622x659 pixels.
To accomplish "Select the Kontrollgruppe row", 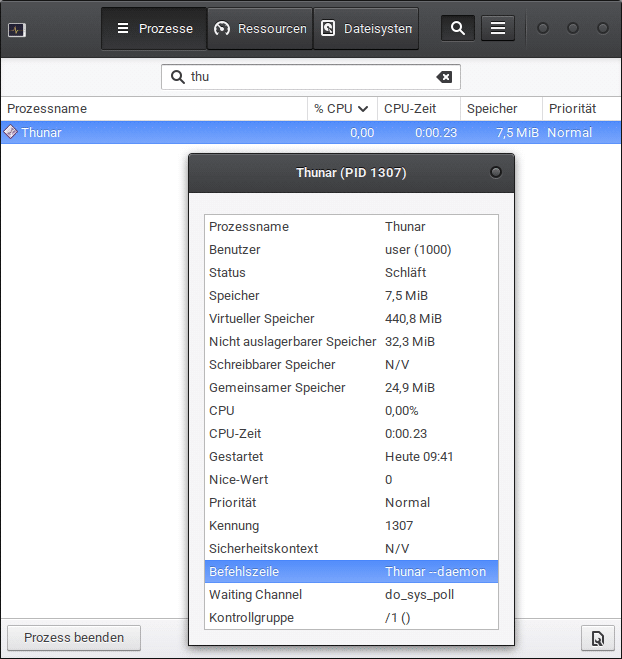I will (351, 617).
